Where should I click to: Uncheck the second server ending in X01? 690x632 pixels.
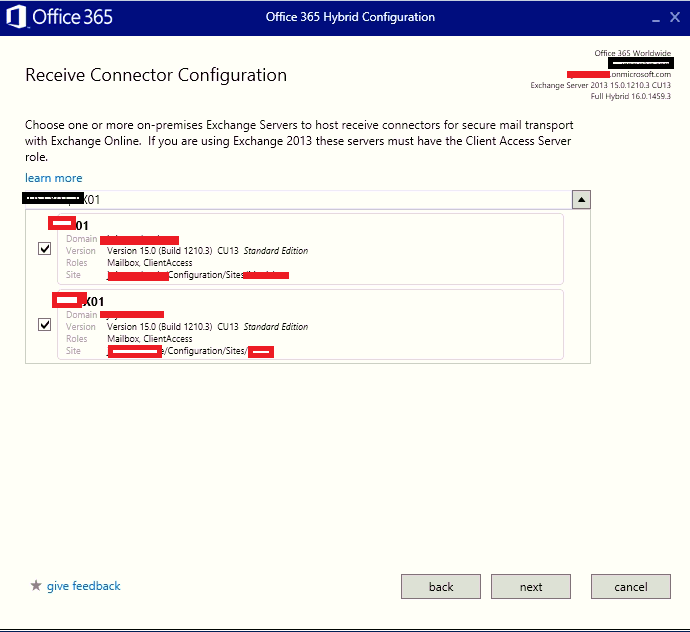point(44,325)
